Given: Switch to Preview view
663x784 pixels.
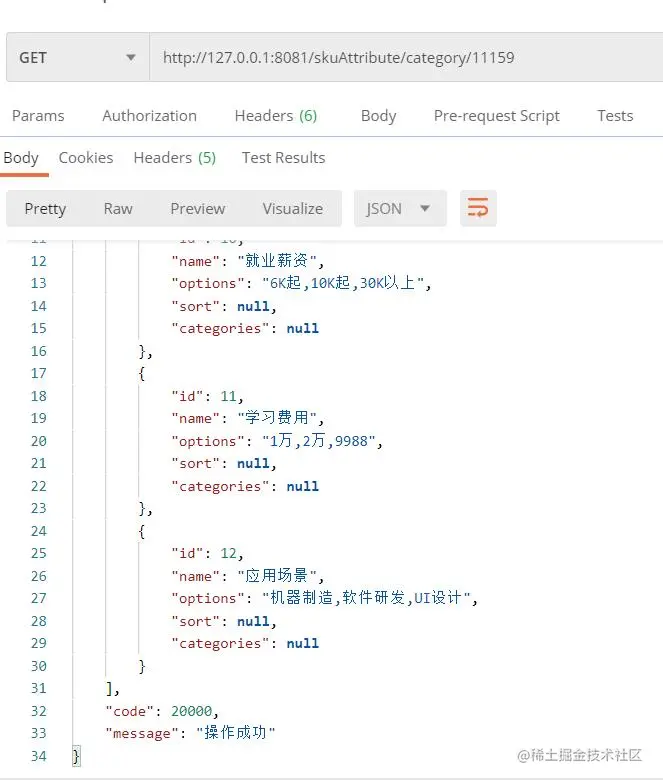Looking at the screenshot, I should 197,208.
